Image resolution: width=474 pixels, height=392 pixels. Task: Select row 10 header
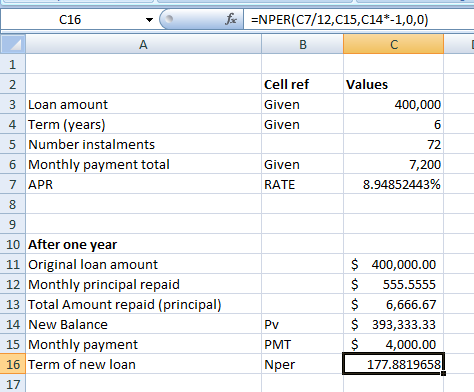point(13,244)
